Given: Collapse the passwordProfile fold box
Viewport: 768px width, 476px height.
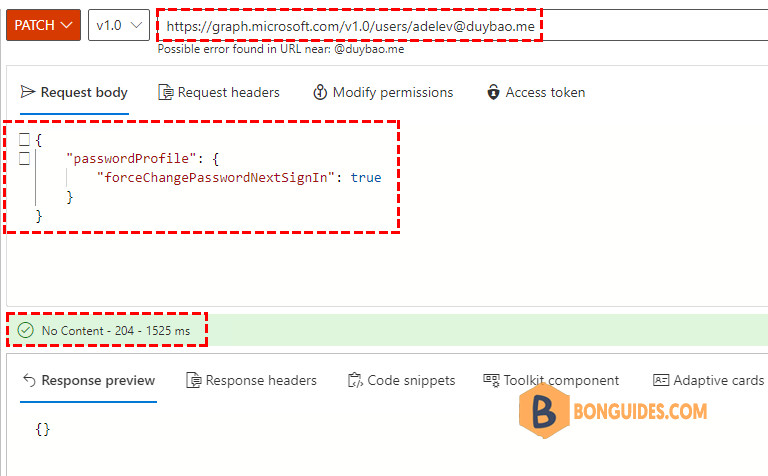Looking at the screenshot, I should (x=24, y=159).
